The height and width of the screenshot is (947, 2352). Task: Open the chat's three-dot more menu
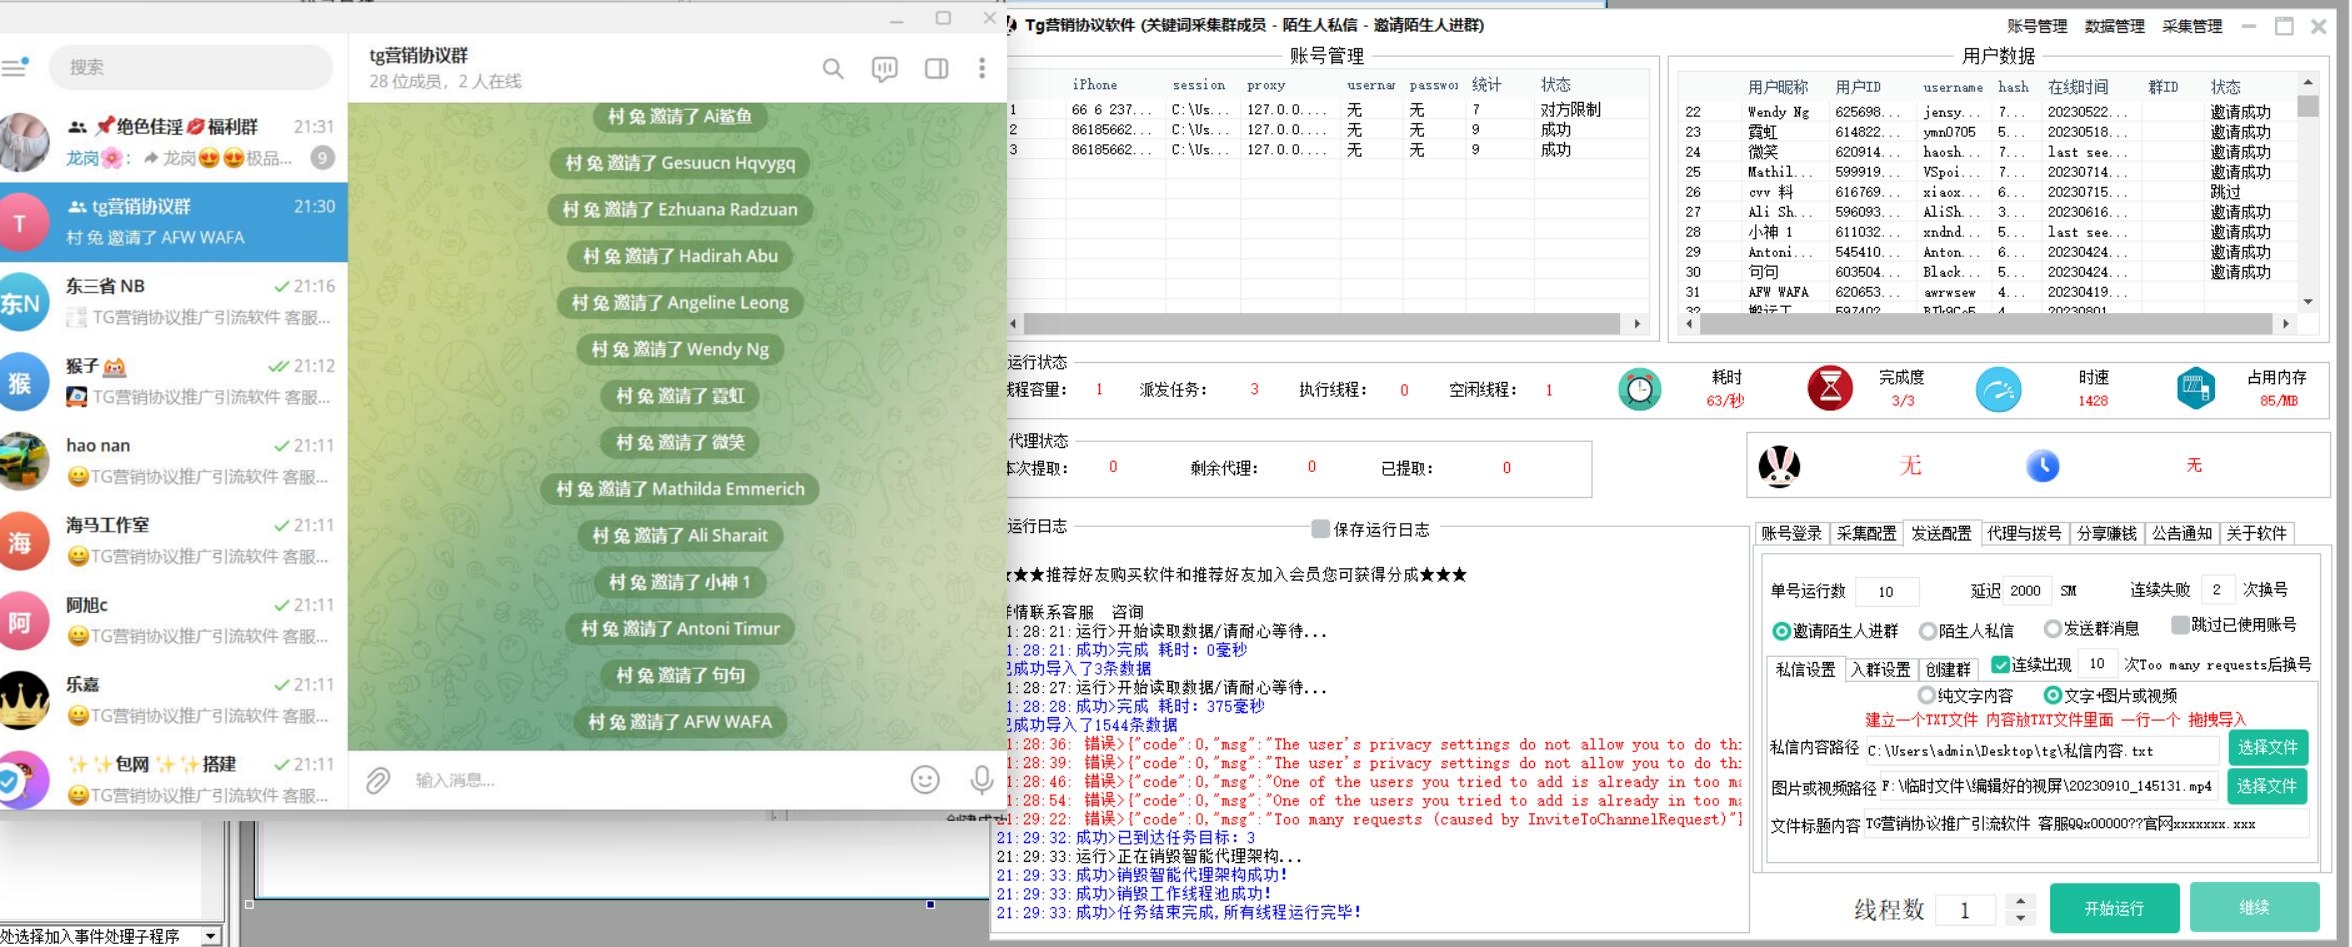click(x=981, y=68)
